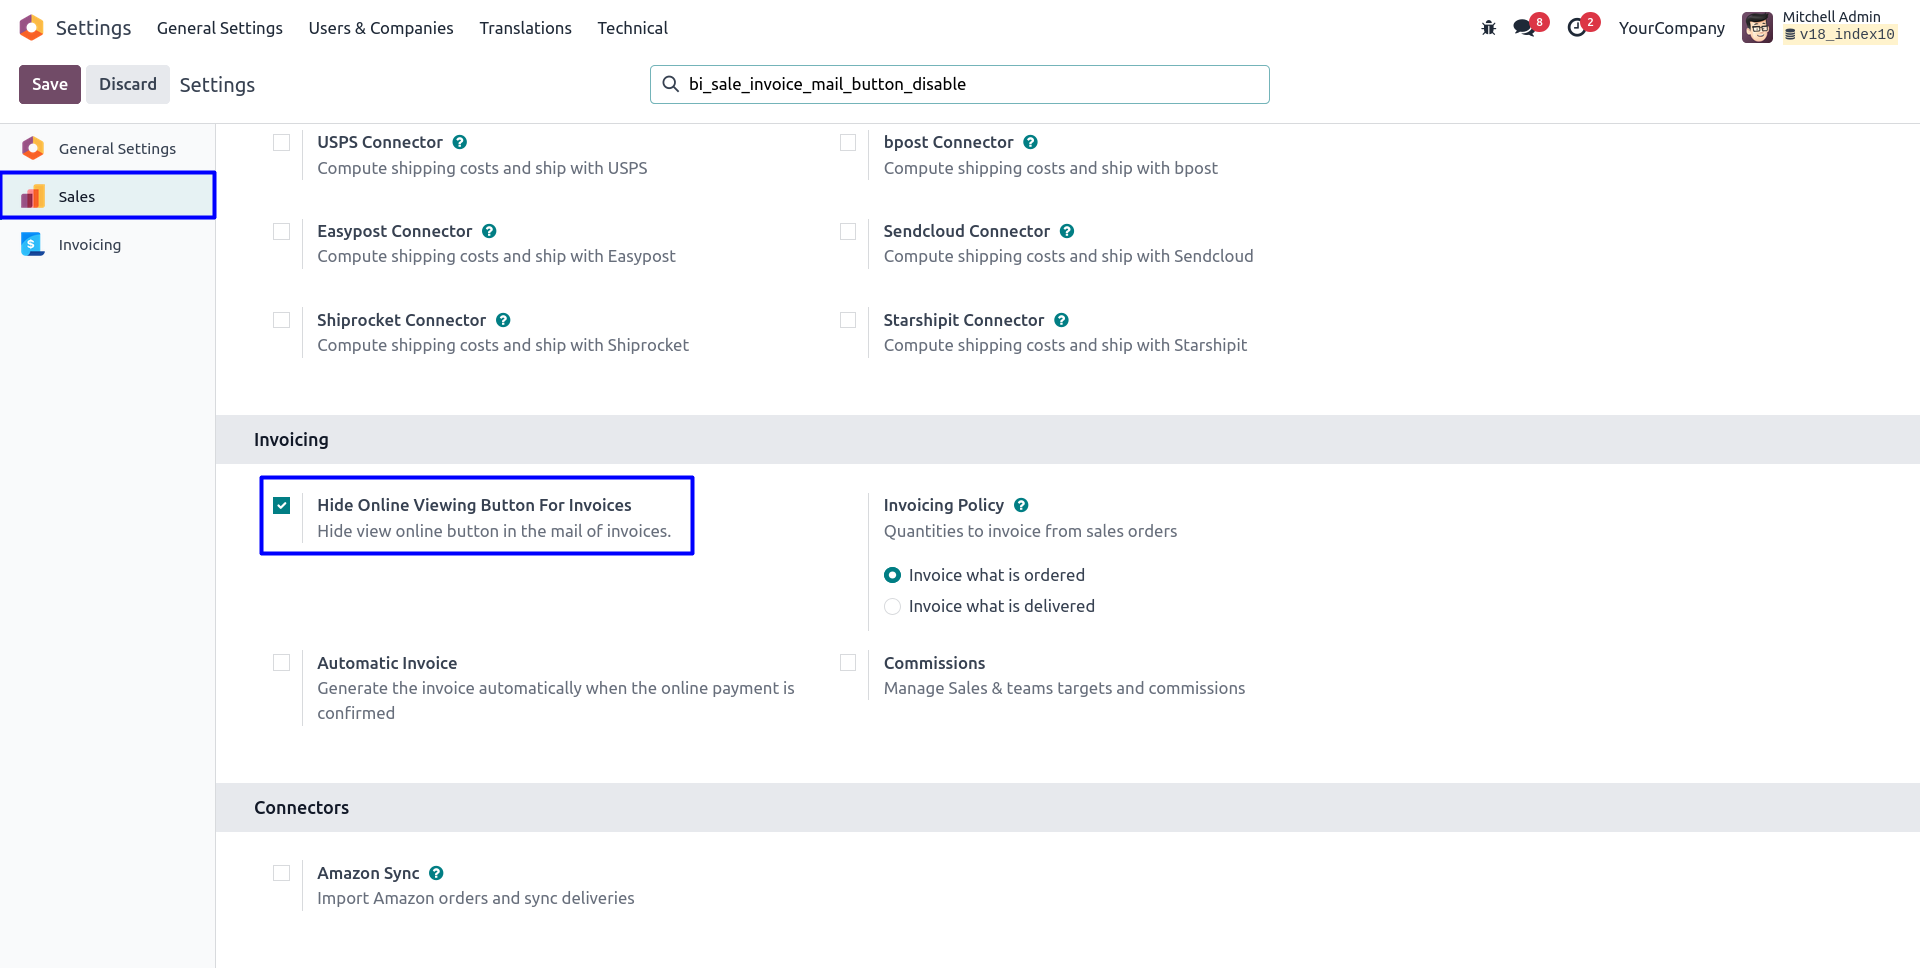Screen dimensions: 1920x968
Task: Click help icon beside Starshipit Connector
Action: 1061,320
